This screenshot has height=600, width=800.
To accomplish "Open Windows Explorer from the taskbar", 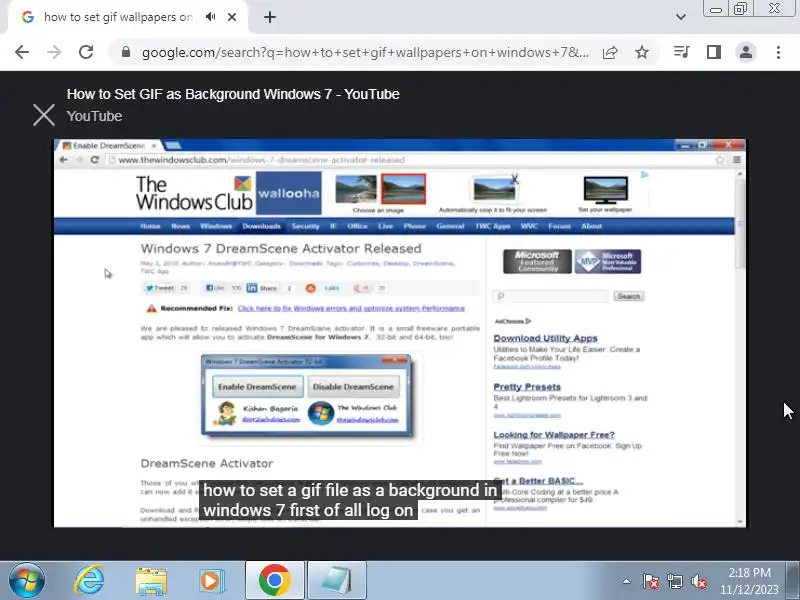I will (151, 581).
